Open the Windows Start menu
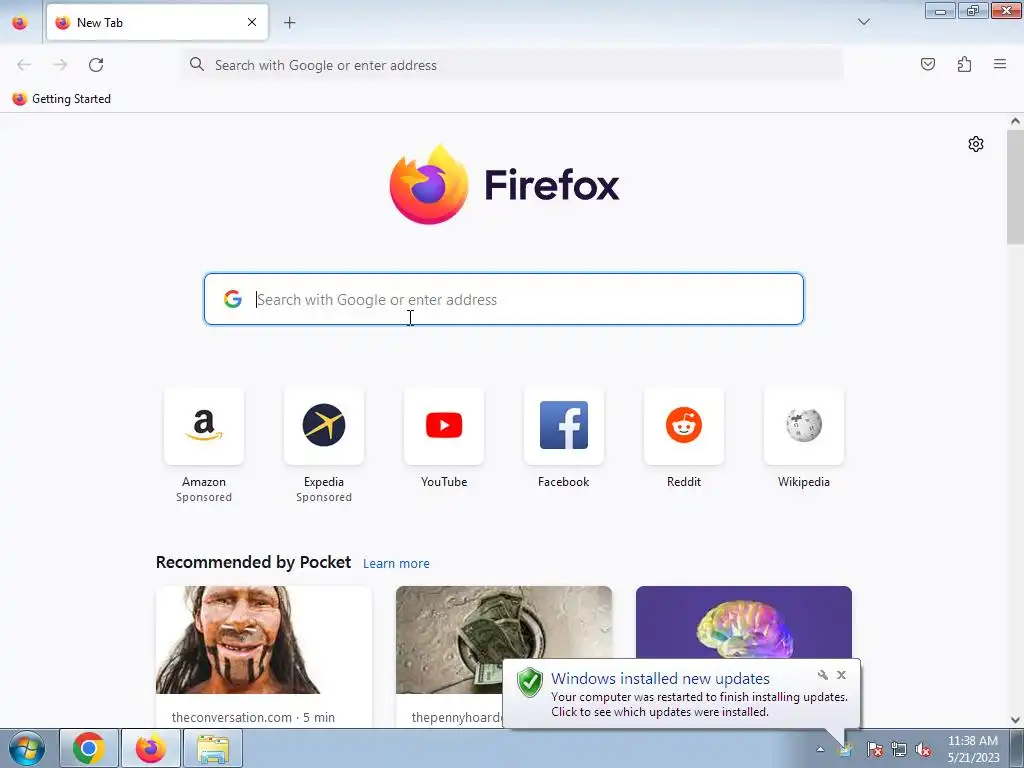The image size is (1024, 768). 27,748
